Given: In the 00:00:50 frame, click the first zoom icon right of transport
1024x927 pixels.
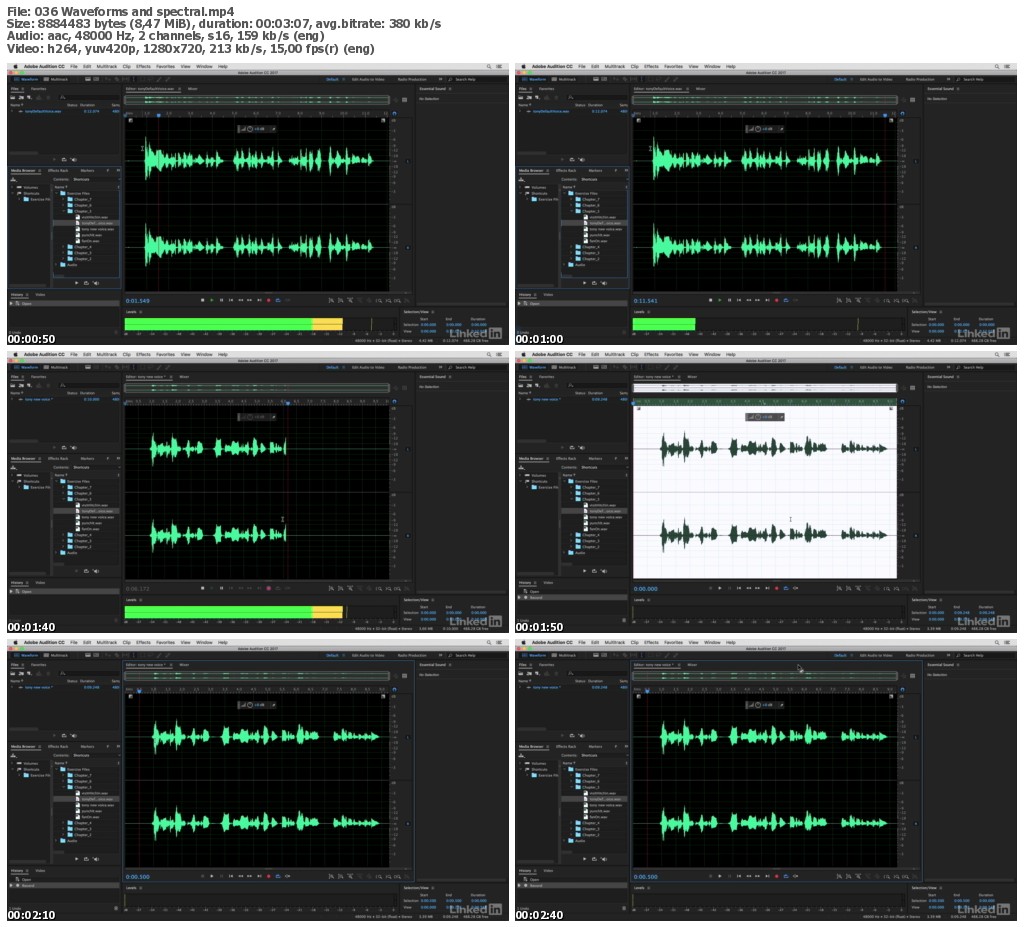Looking at the screenshot, I should 331,301.
